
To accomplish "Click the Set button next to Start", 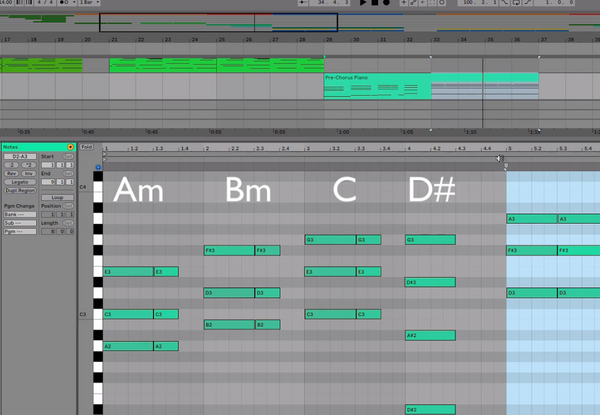I will pyautogui.click(x=65, y=155).
